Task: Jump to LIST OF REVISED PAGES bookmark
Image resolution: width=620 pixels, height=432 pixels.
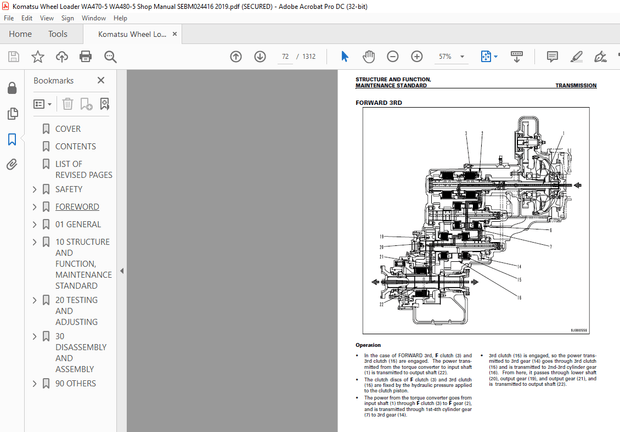Action: [x=84, y=169]
